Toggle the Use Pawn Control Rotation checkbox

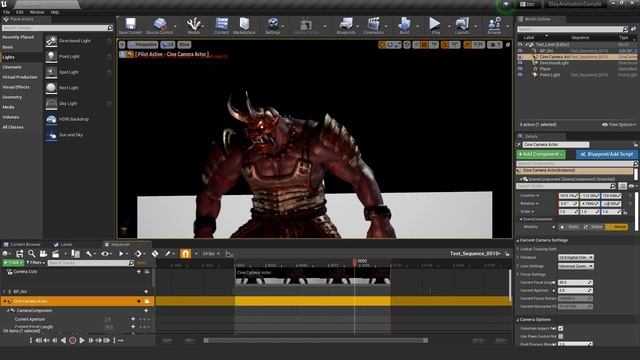coord(561,336)
